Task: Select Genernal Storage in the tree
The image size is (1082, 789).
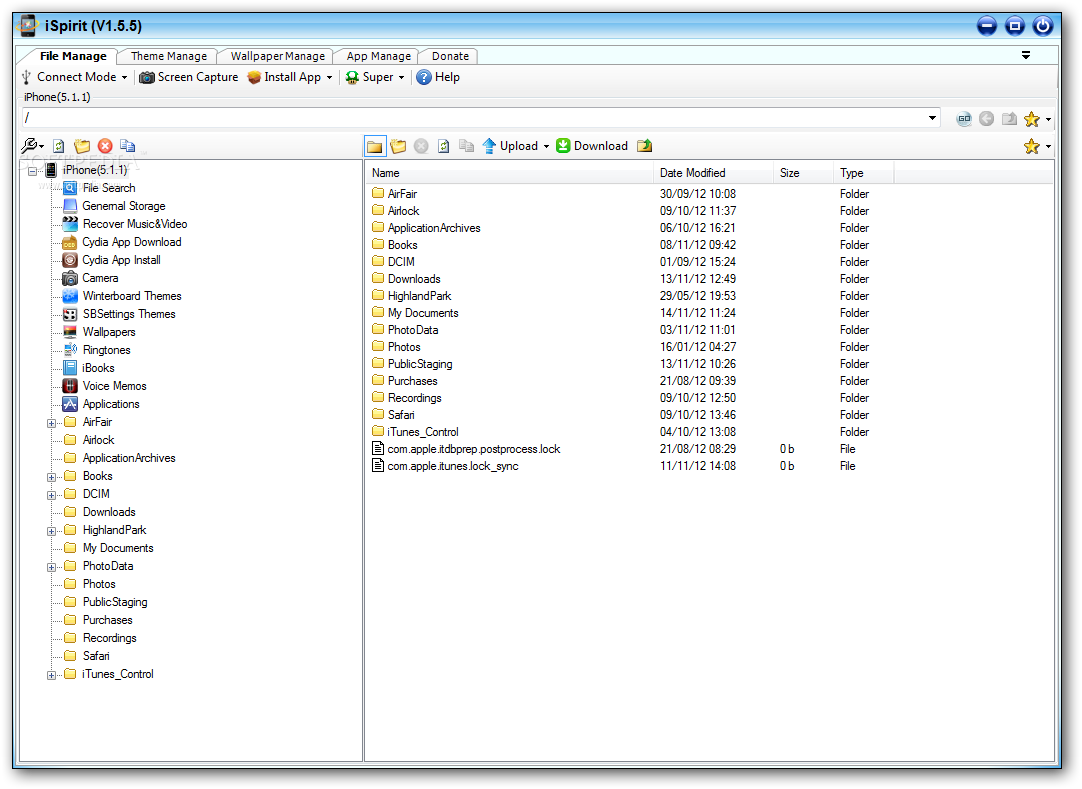Action: (x=124, y=206)
